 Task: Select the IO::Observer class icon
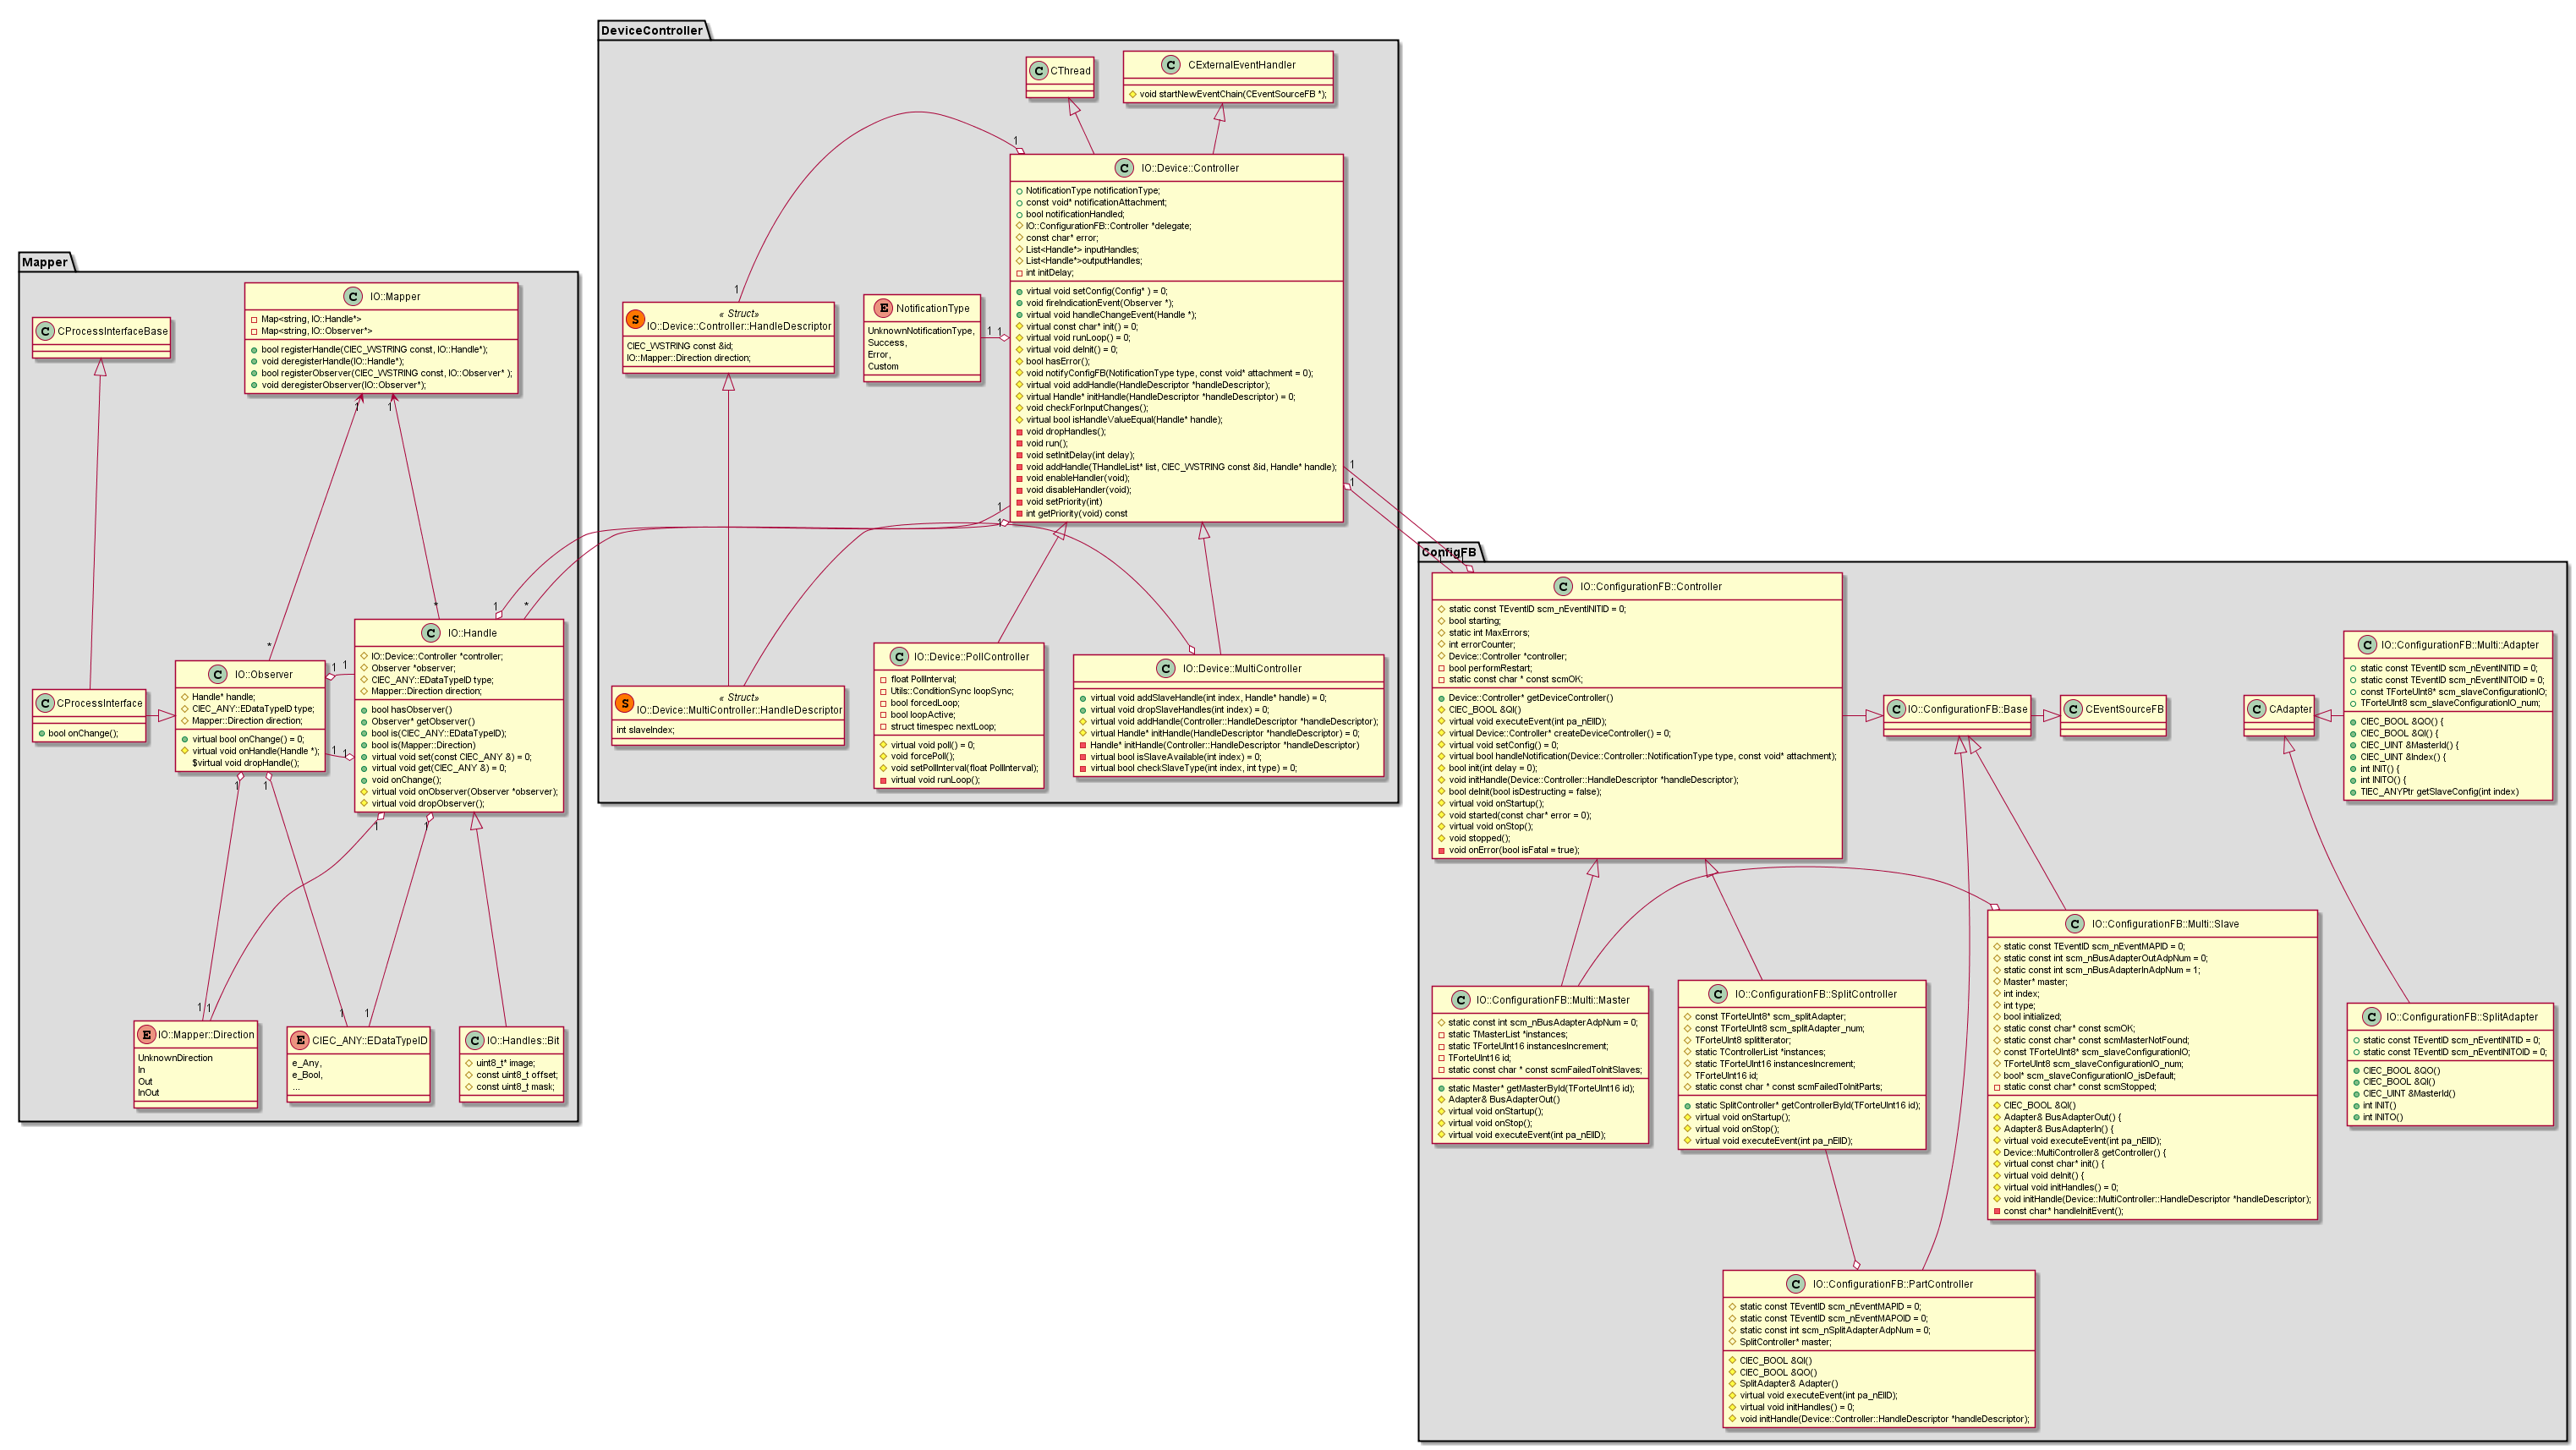point(217,674)
